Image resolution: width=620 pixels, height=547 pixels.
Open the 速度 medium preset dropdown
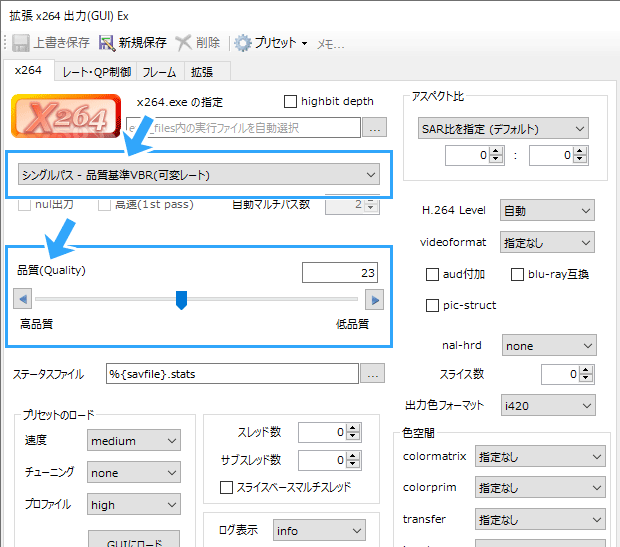(133, 441)
